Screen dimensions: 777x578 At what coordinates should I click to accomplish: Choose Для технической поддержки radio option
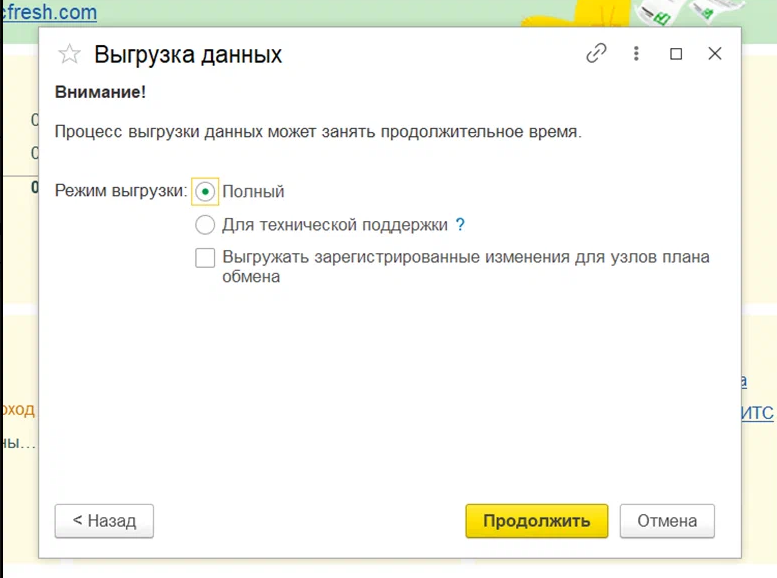coord(205,225)
